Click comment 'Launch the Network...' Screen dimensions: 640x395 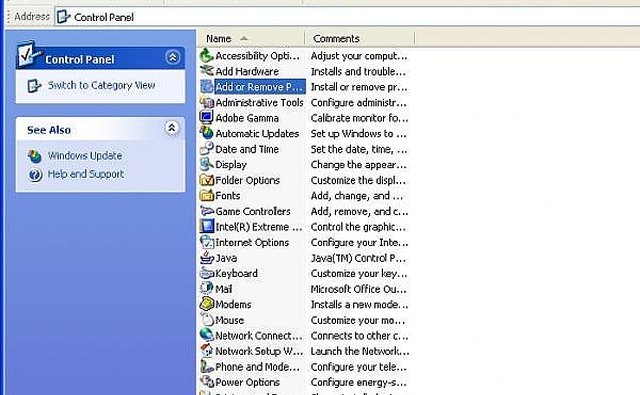(x=360, y=351)
